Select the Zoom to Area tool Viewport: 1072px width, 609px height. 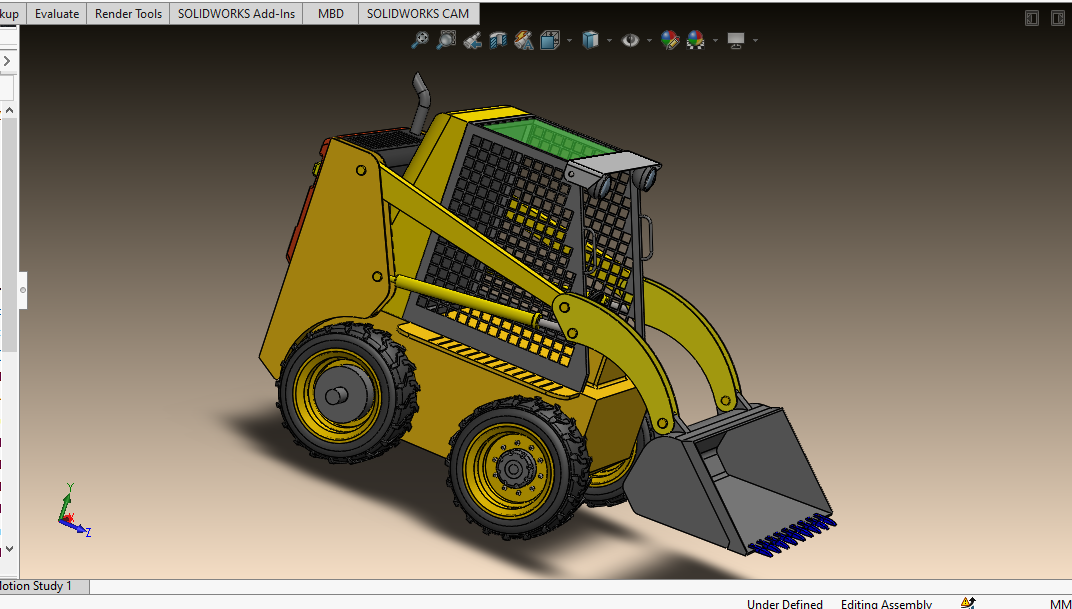[x=446, y=40]
